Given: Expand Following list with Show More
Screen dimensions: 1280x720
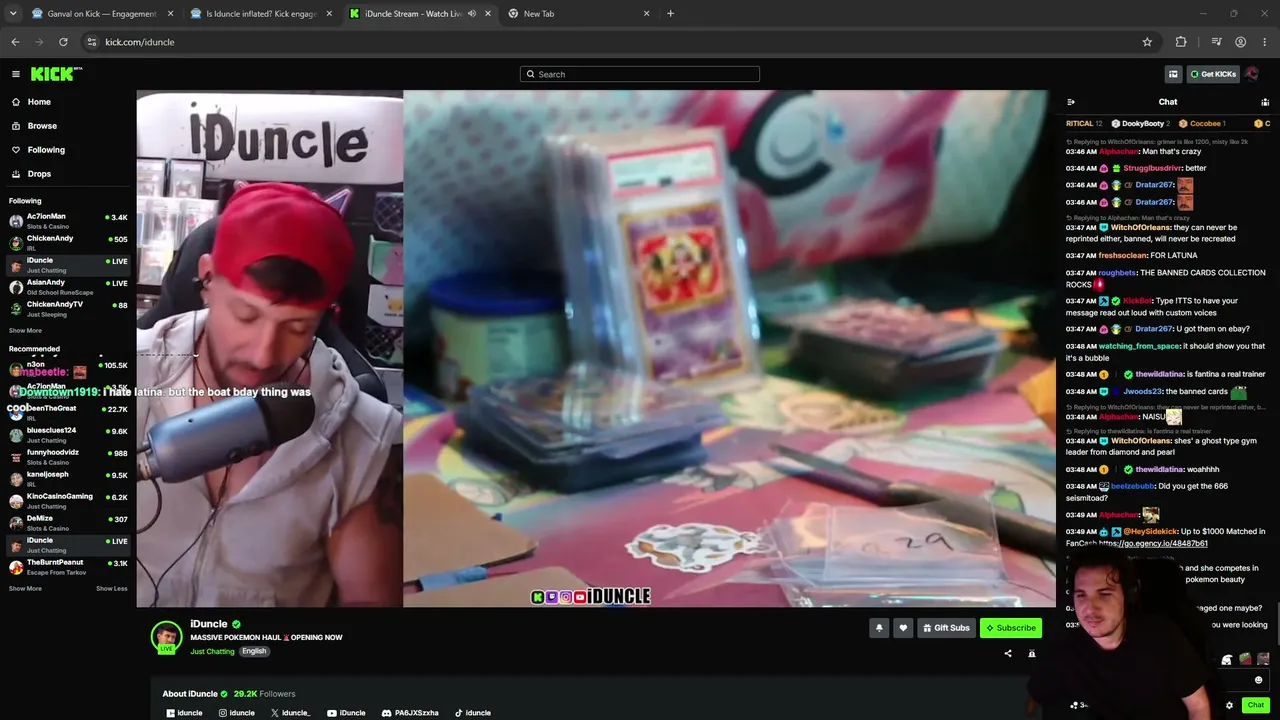Looking at the screenshot, I should coord(25,331).
